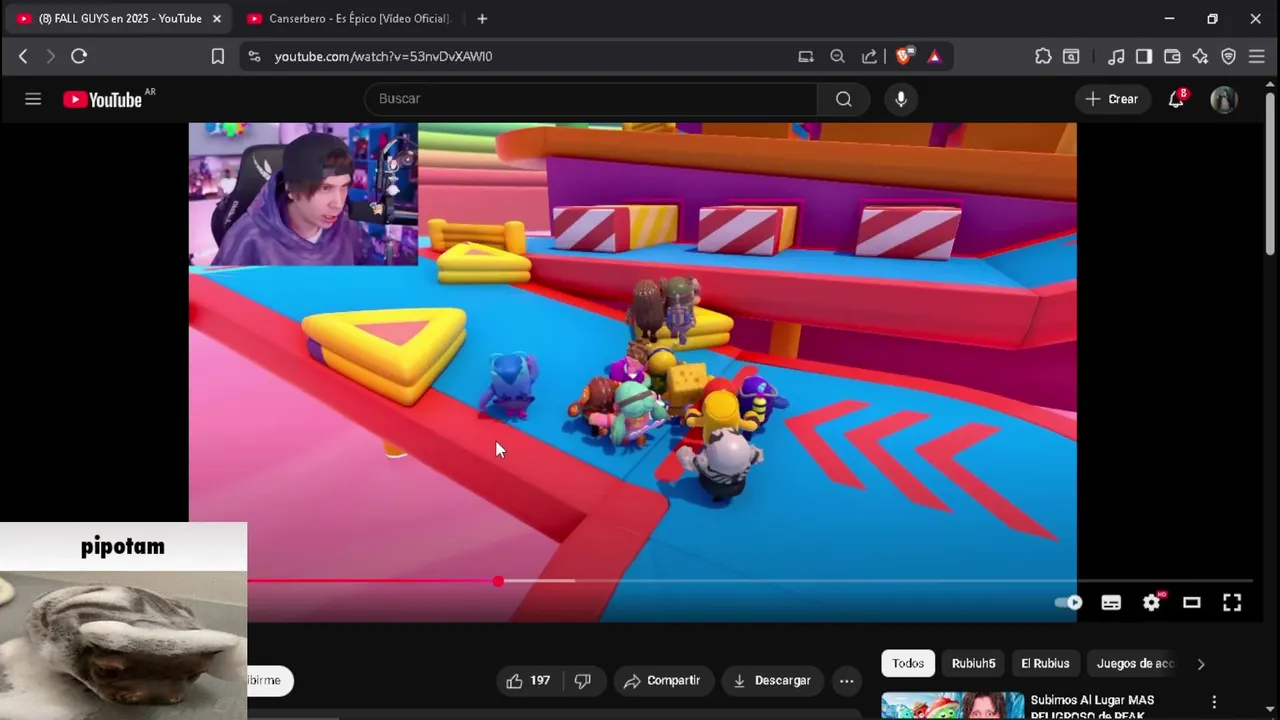The height and width of the screenshot is (720, 1280).
Task: Select the Rubiuh5 filter chip
Action: point(973,663)
